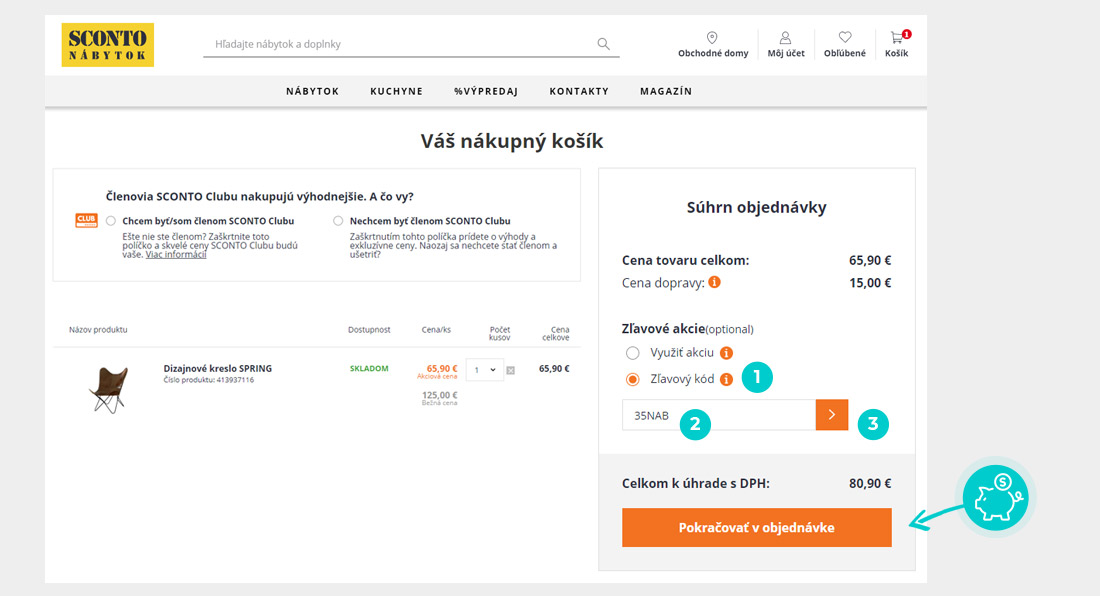Click the SCONTO Nábytok logo

(x=107, y=45)
